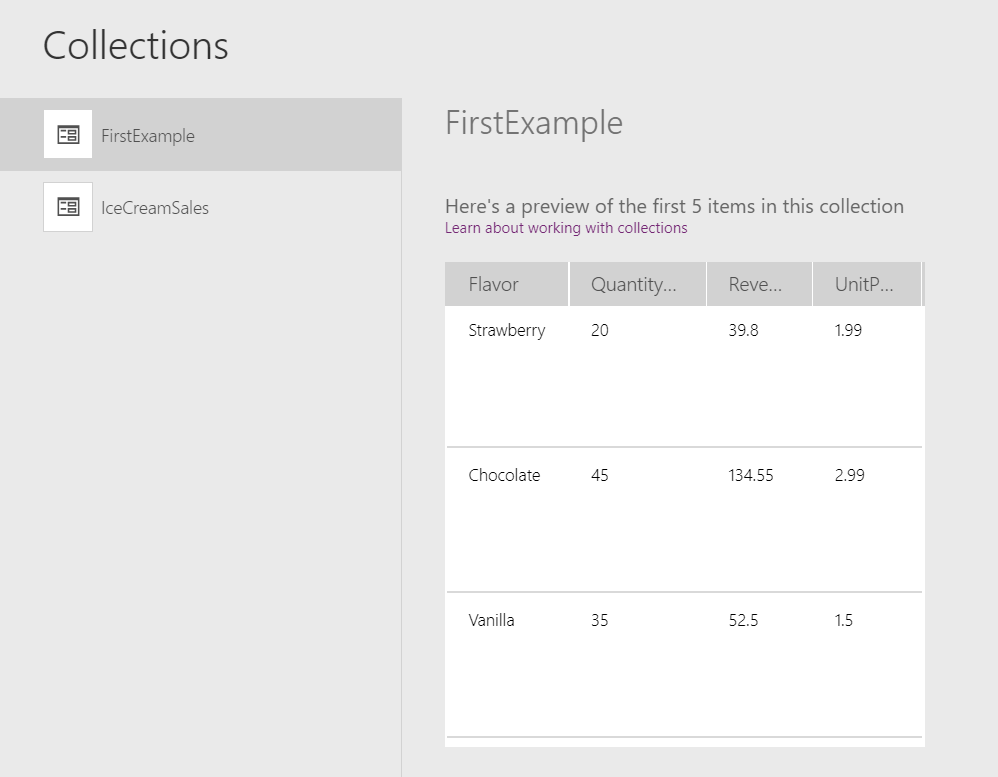The image size is (998, 777).
Task: Click the value 134.55 in the Chocolate row
Action: (751, 475)
